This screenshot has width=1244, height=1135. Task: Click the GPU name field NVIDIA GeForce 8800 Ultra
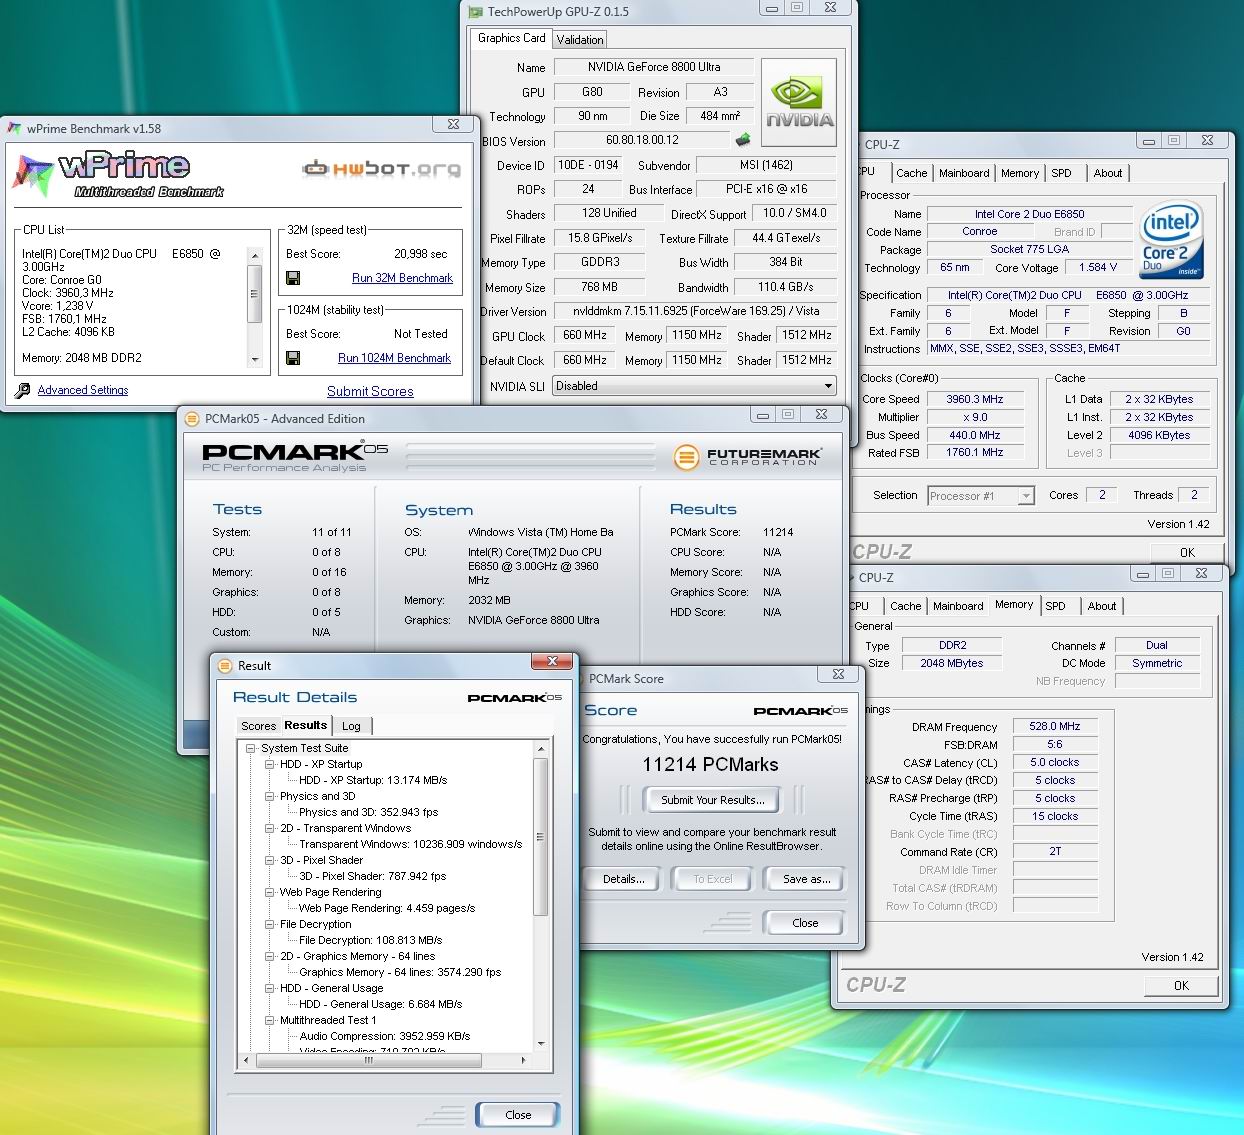click(653, 67)
